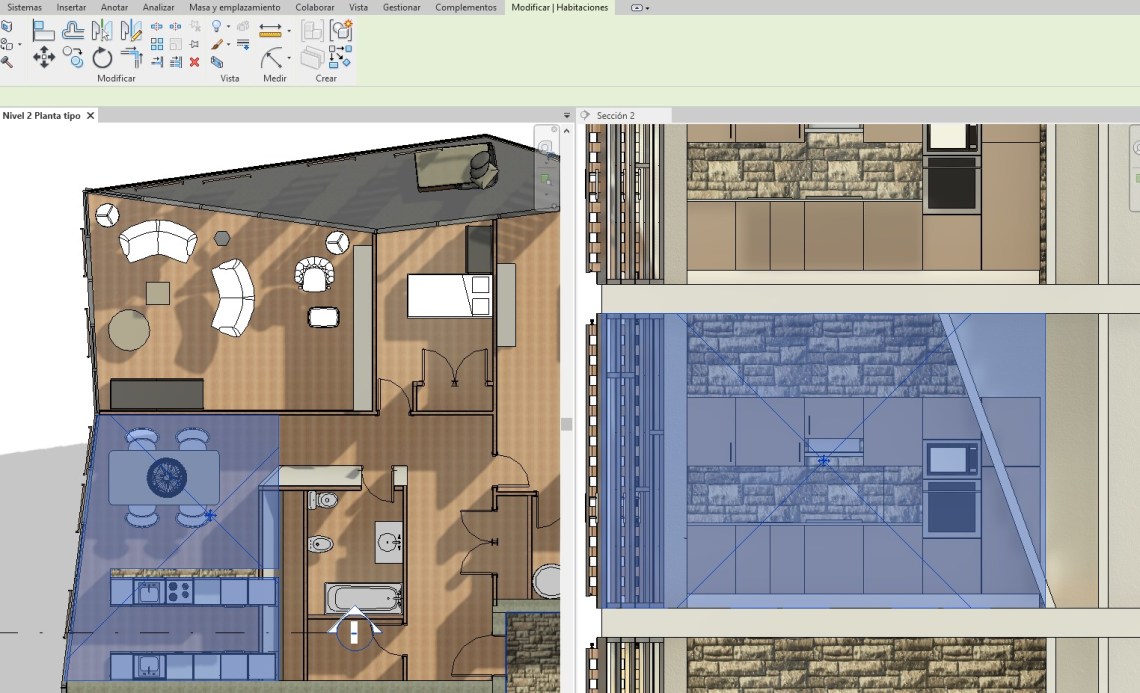
Task: Open the Gestionar ribbon tab
Action: [401, 8]
